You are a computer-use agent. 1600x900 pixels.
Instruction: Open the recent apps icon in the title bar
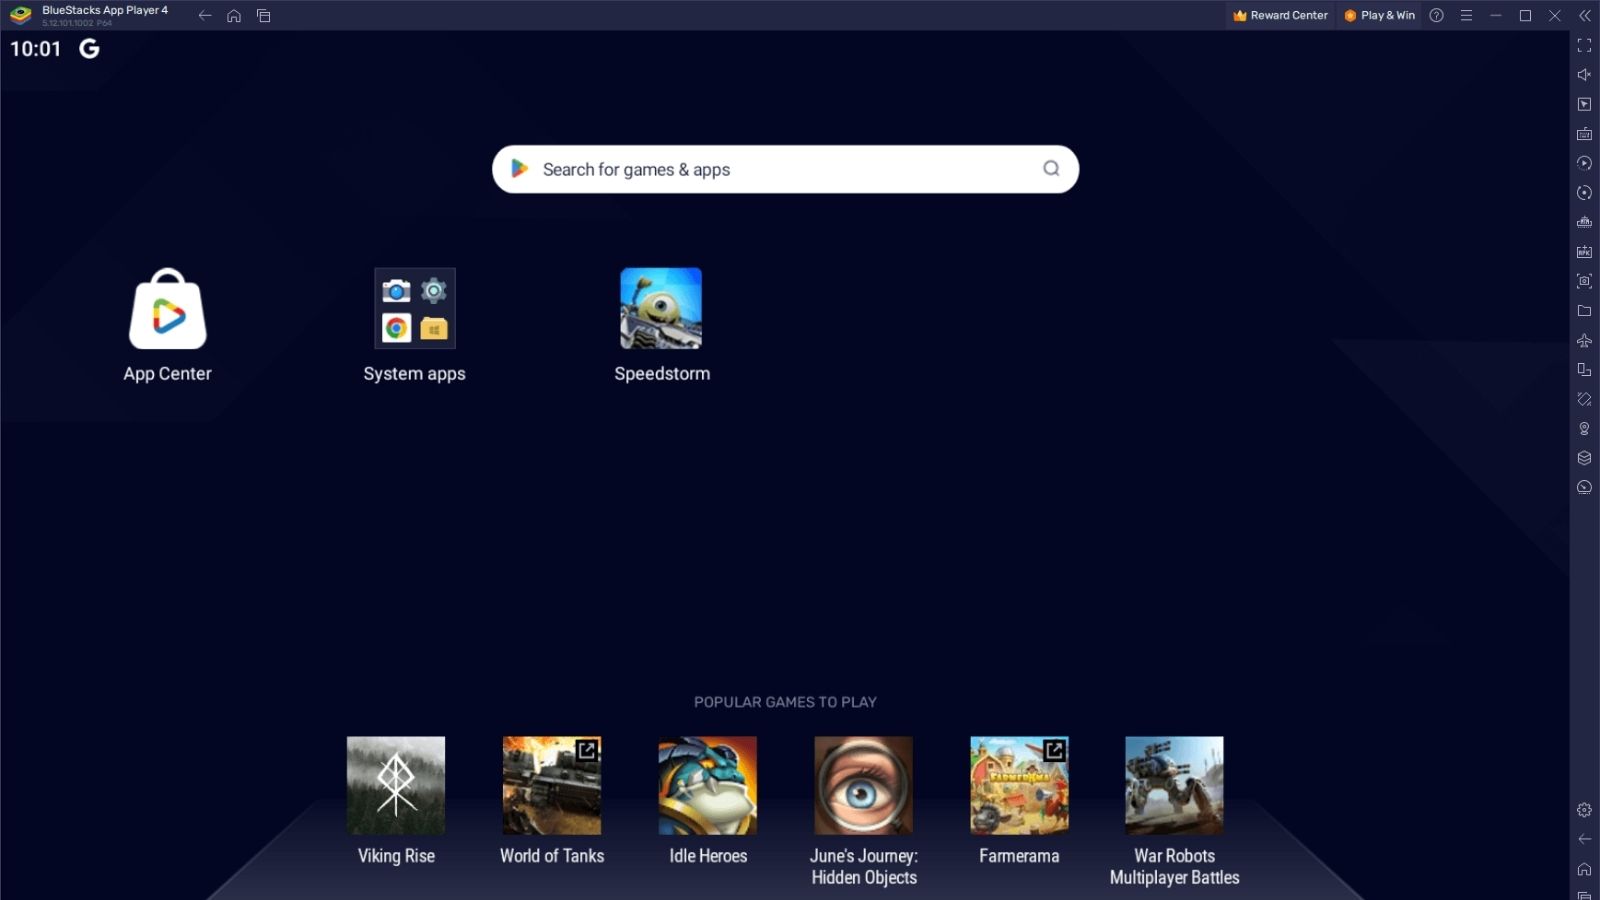tap(264, 15)
